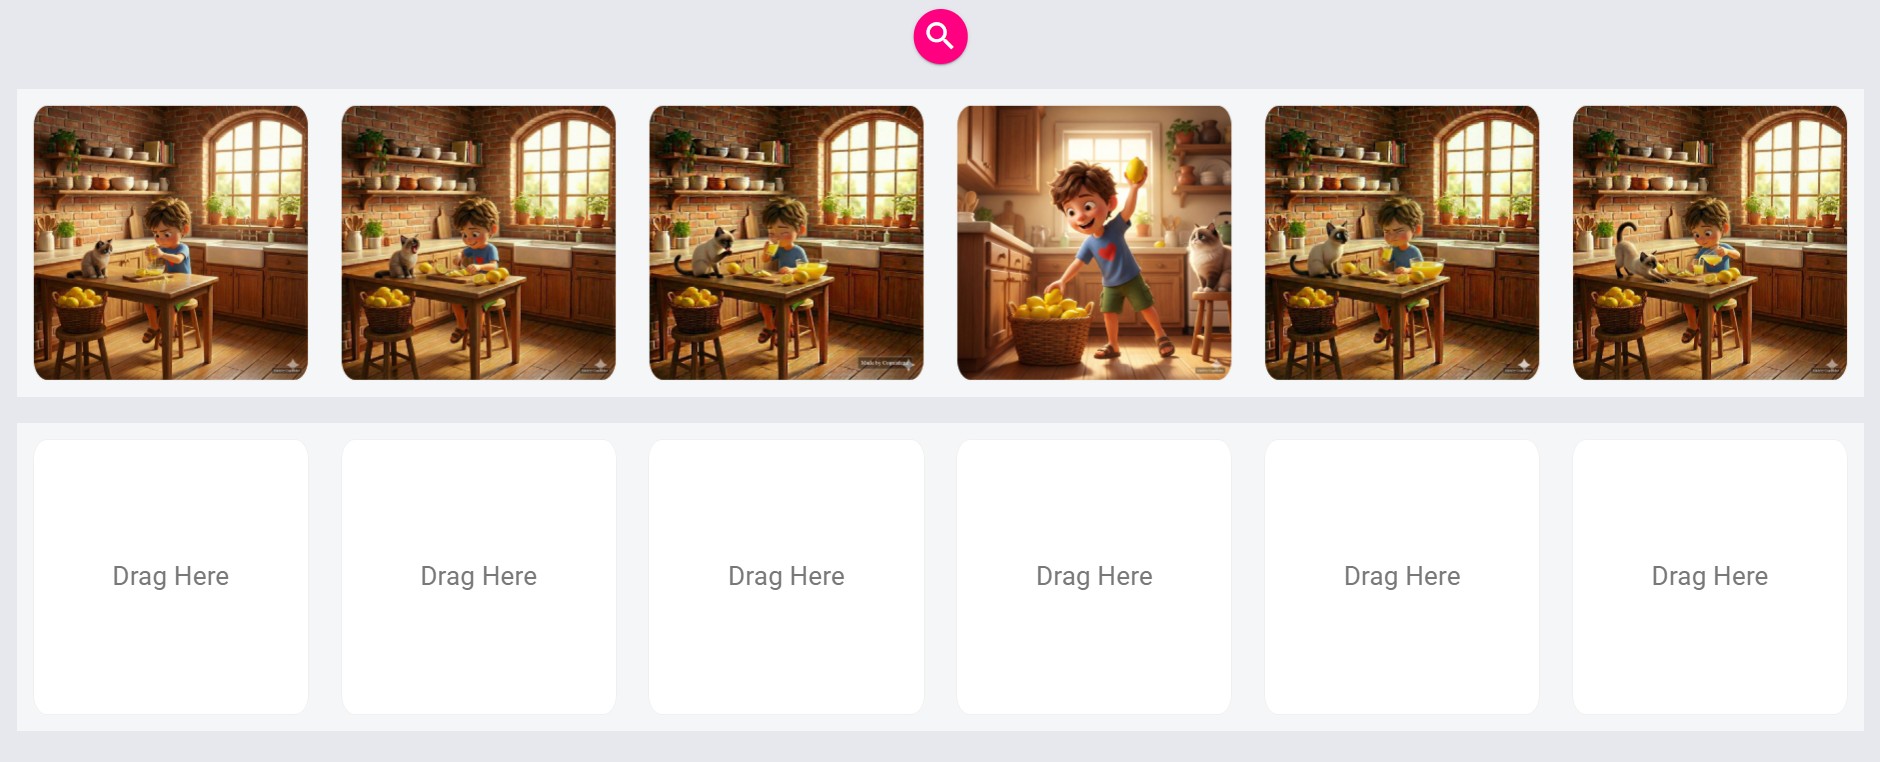Click the 'Made by' watermark on drinking image

[885, 363]
